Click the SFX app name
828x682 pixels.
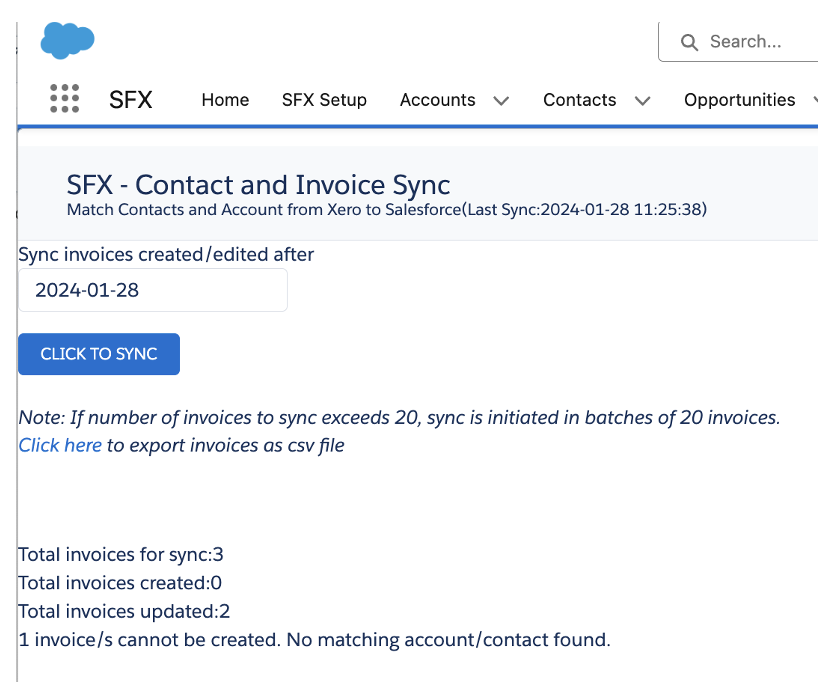130,100
